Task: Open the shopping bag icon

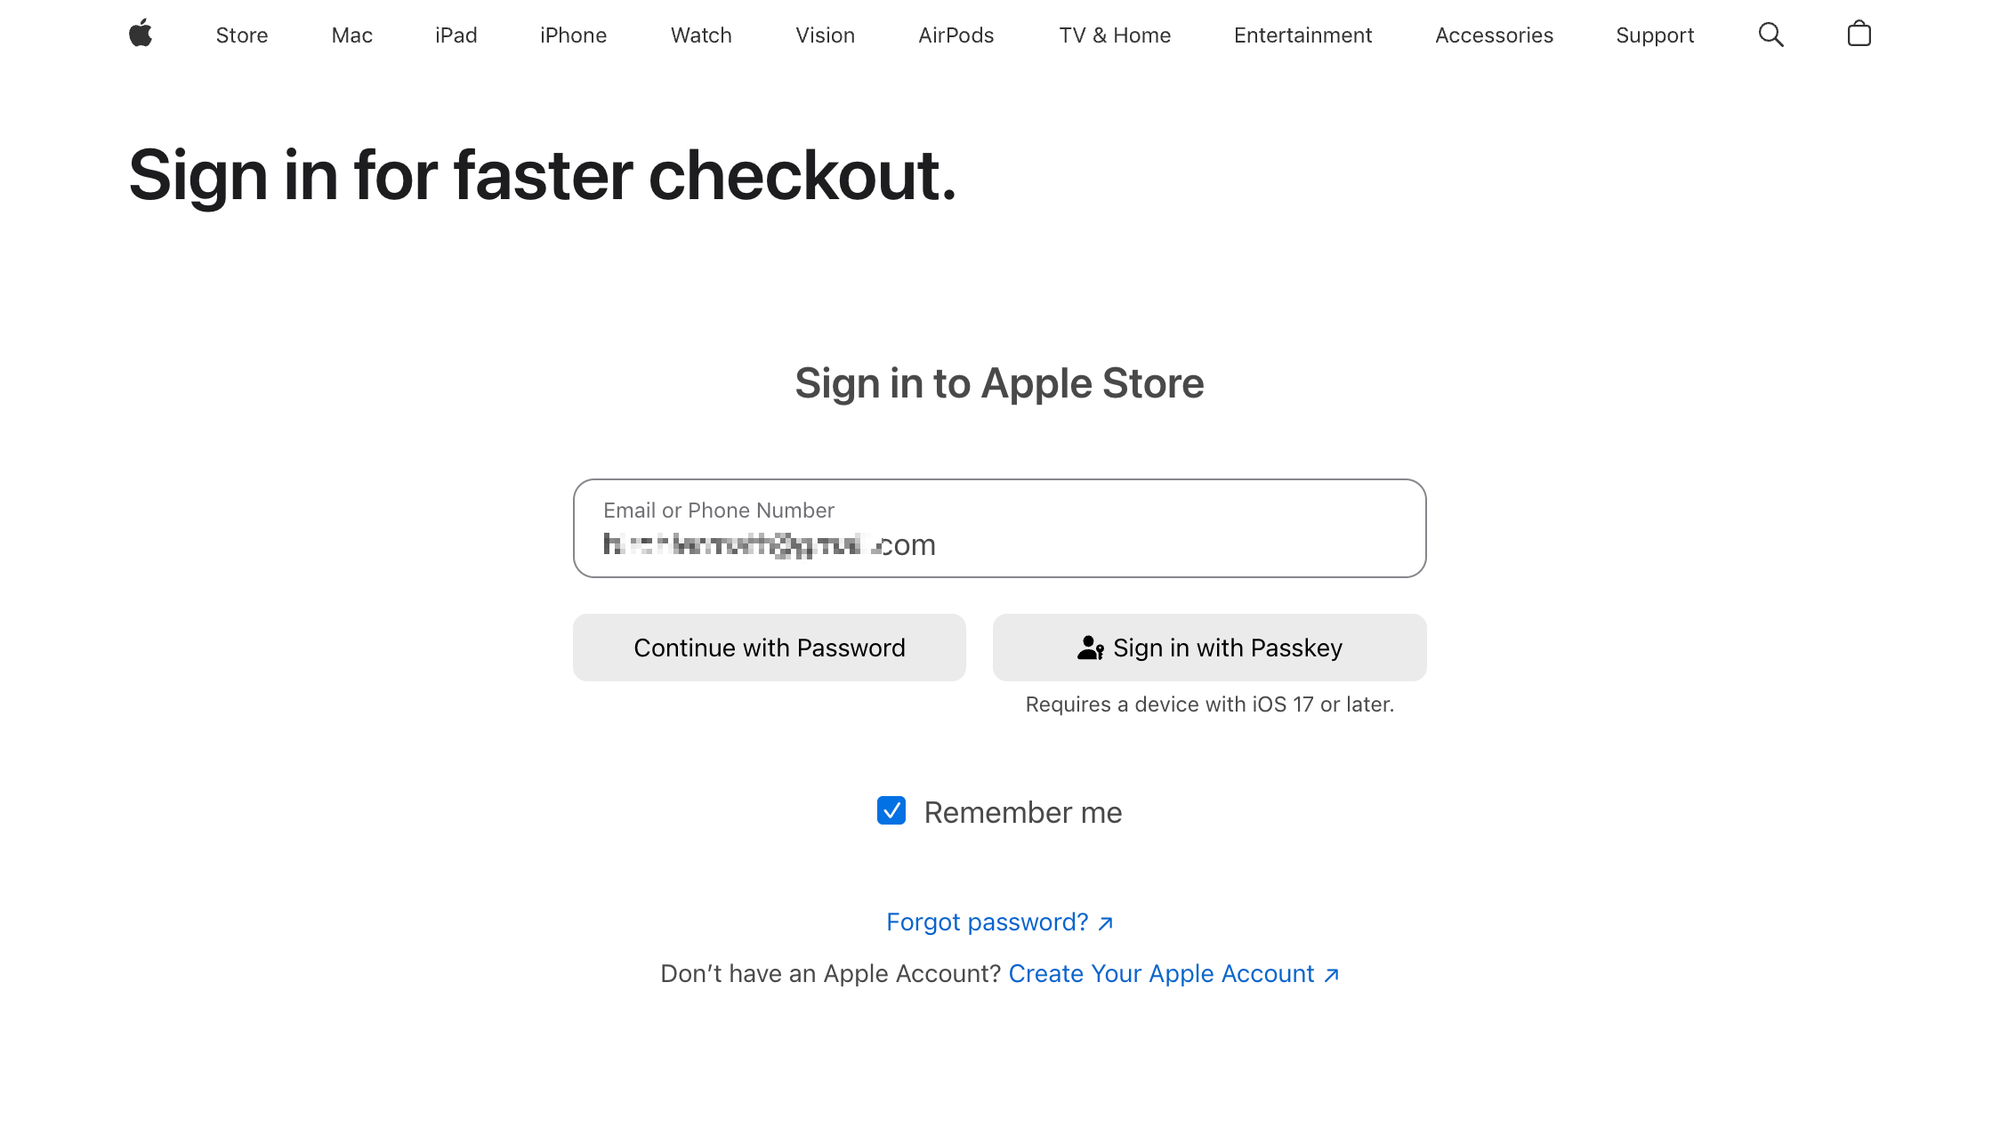Action: coord(1859,34)
